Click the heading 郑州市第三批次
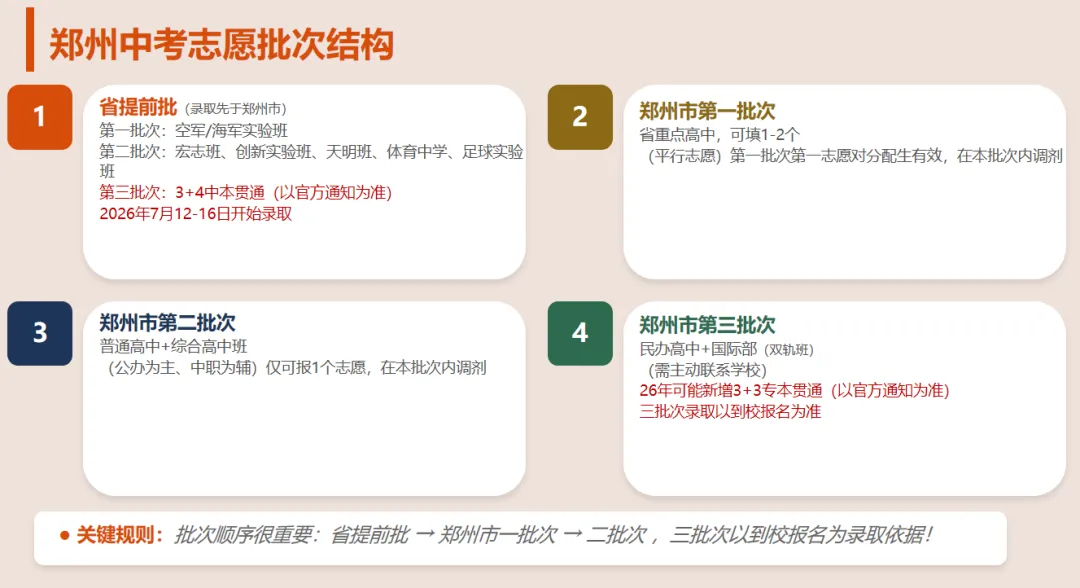Screen dimensions: 1080x588 707,324
